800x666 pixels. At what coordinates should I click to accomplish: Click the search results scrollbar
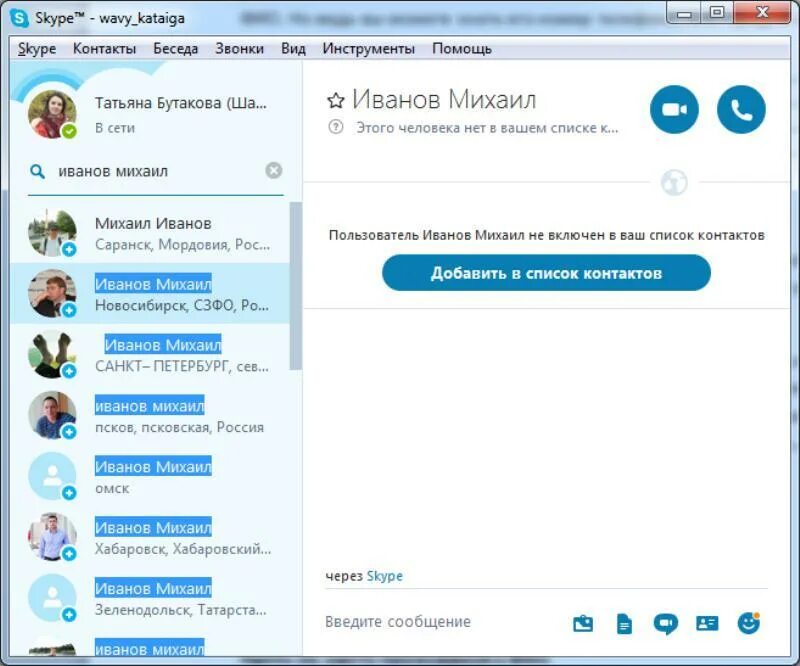coord(295,286)
